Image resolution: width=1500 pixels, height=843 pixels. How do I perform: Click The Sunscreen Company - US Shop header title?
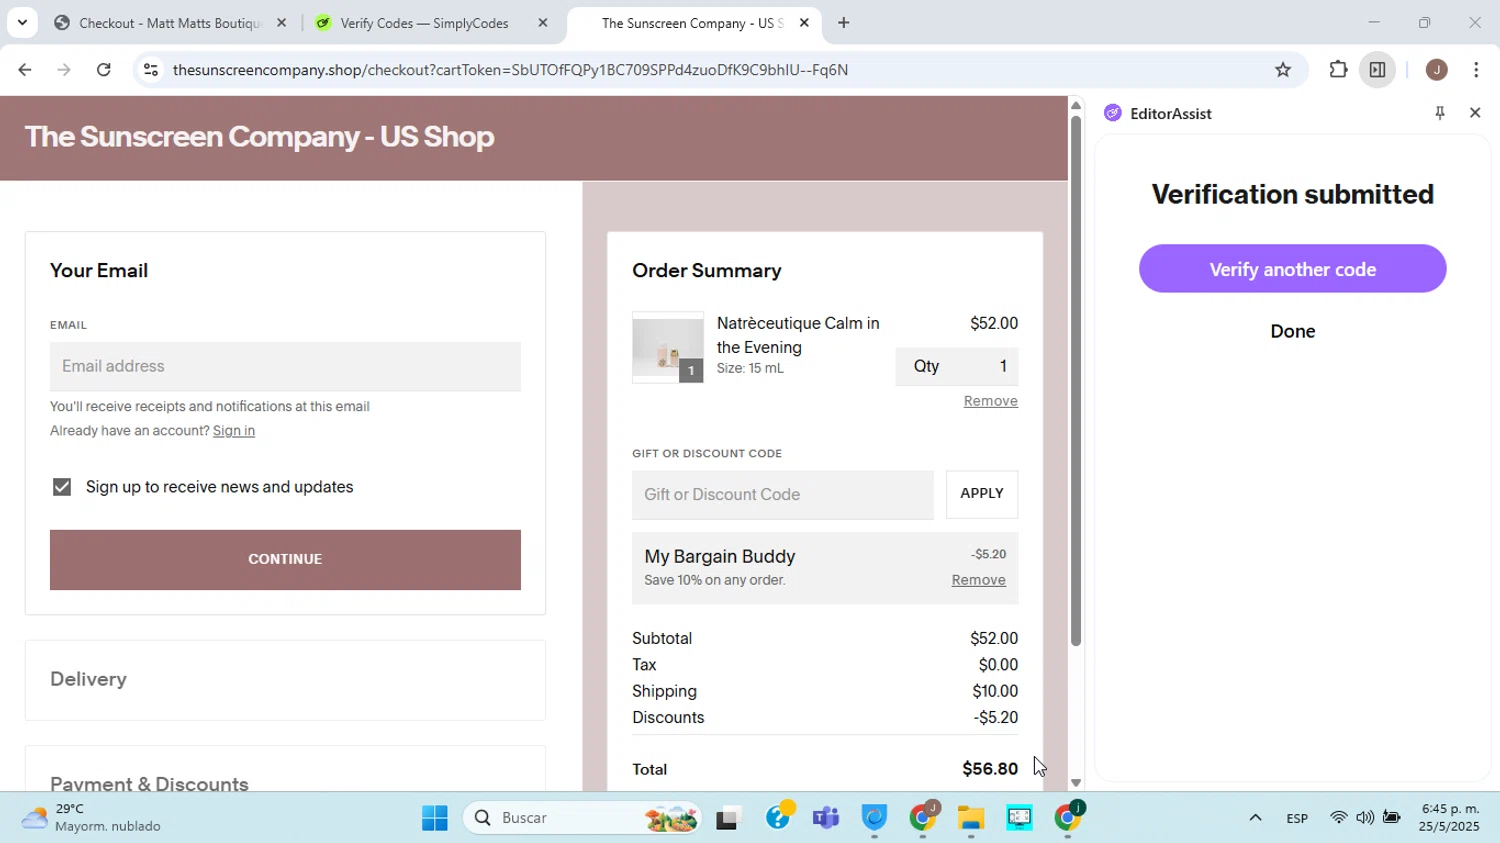click(x=259, y=137)
